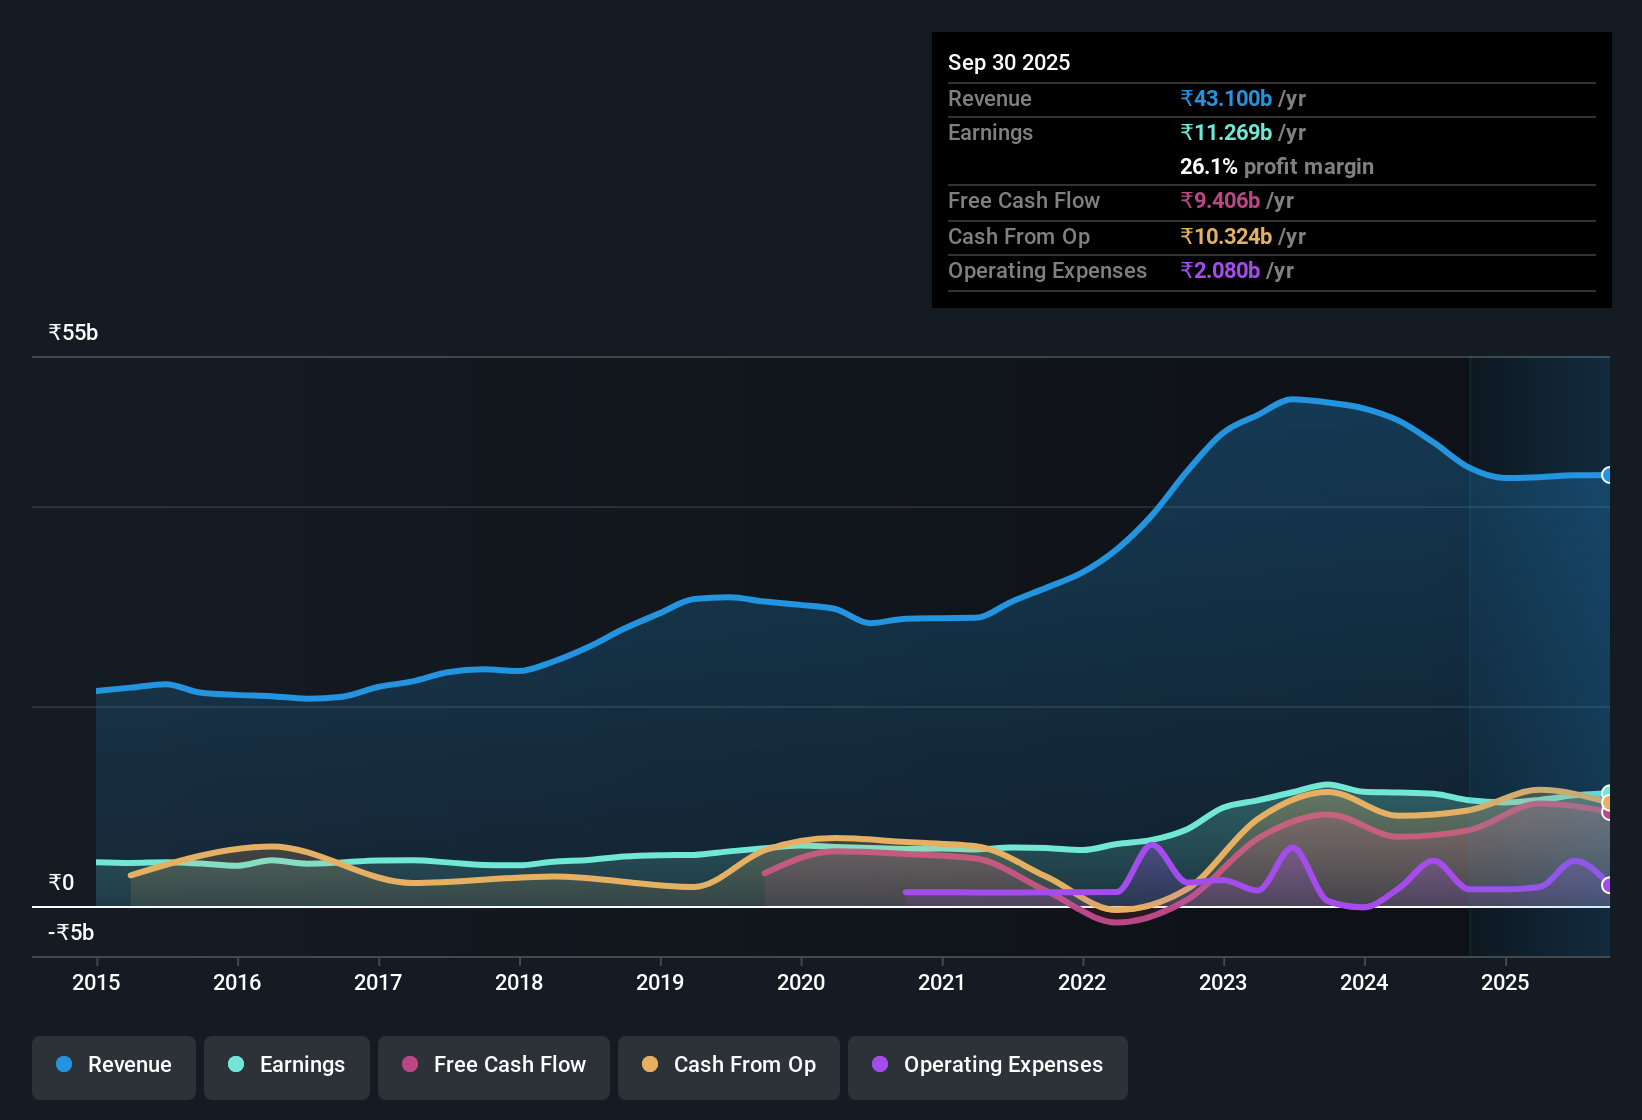Toggle the Revenue series visibility
Image resolution: width=1642 pixels, height=1120 pixels.
tap(113, 1065)
